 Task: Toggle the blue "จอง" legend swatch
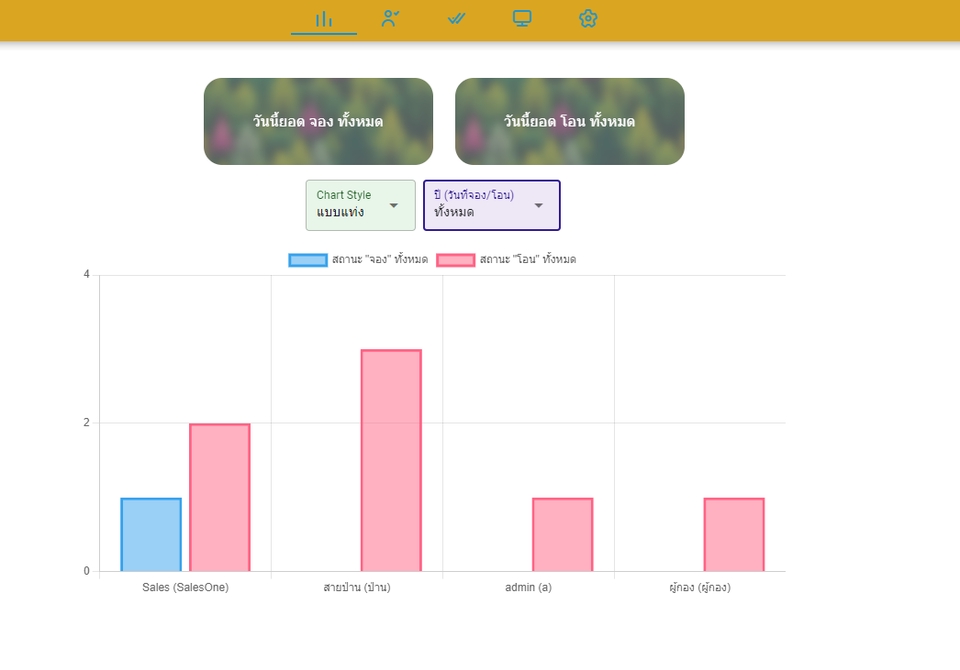[x=308, y=260]
